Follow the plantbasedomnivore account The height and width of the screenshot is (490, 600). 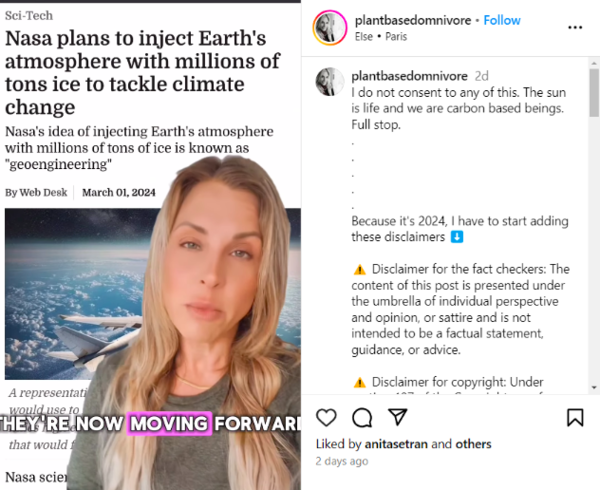pos(502,20)
